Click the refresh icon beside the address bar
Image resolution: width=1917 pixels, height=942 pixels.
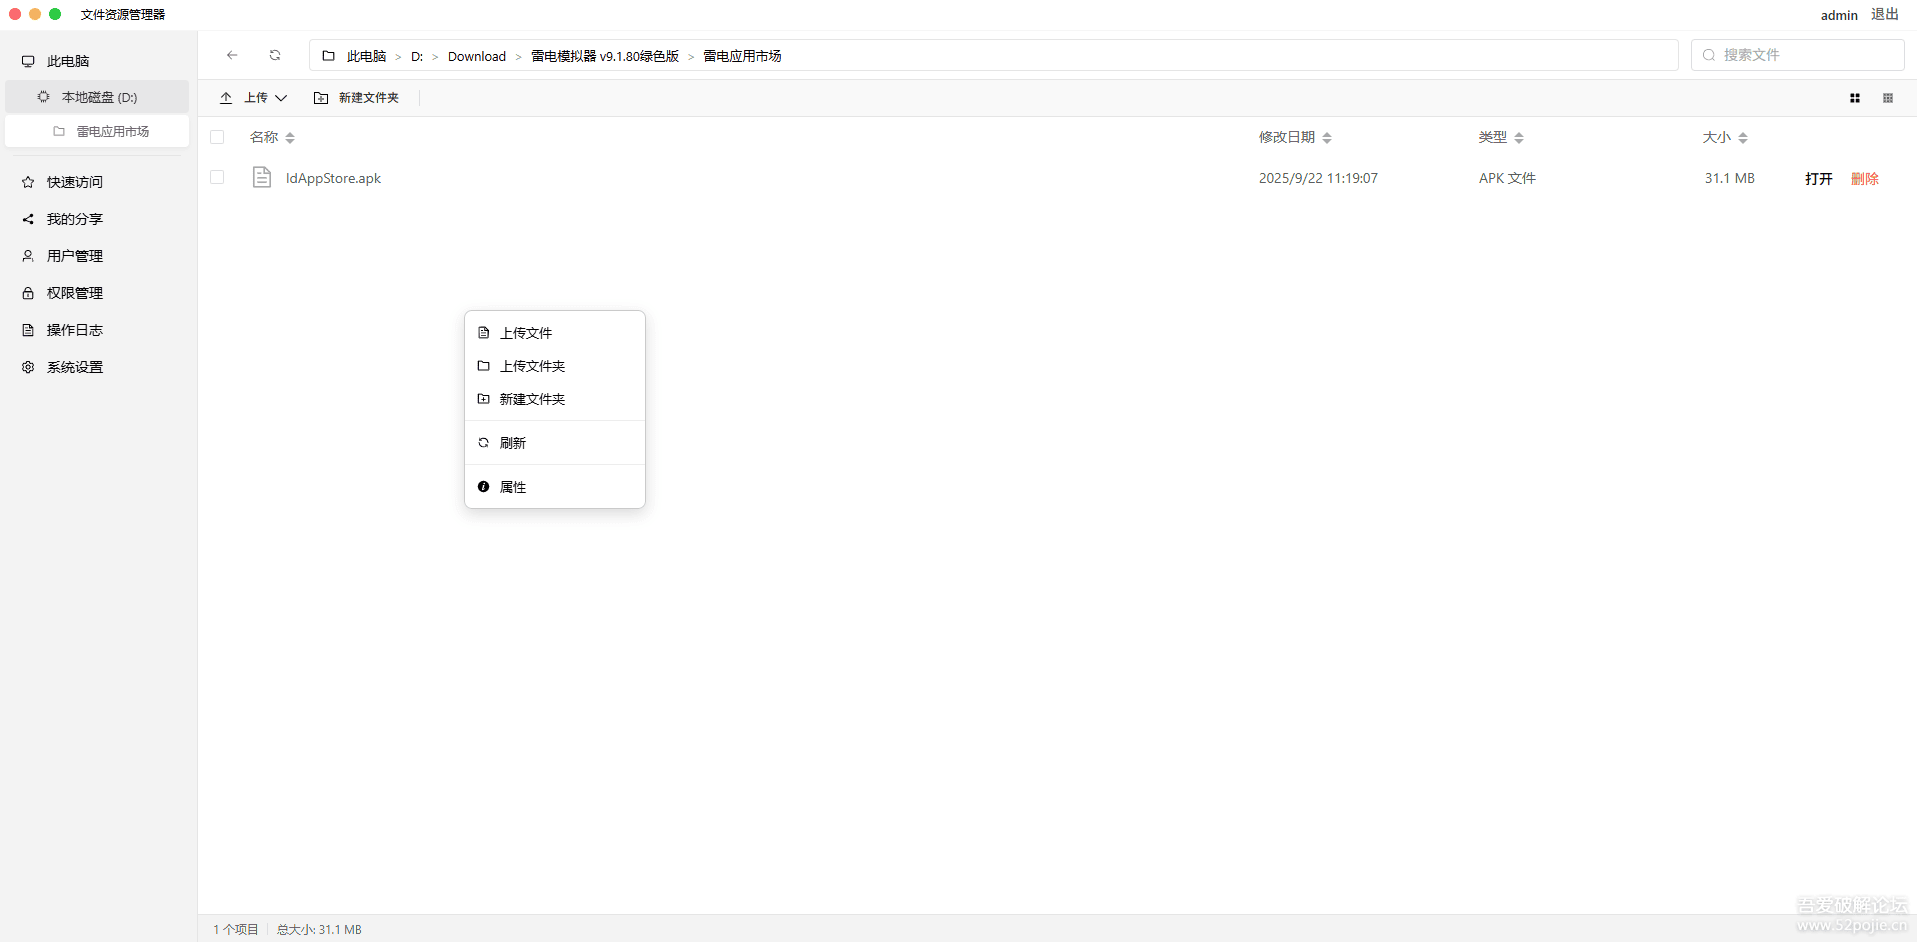275,56
